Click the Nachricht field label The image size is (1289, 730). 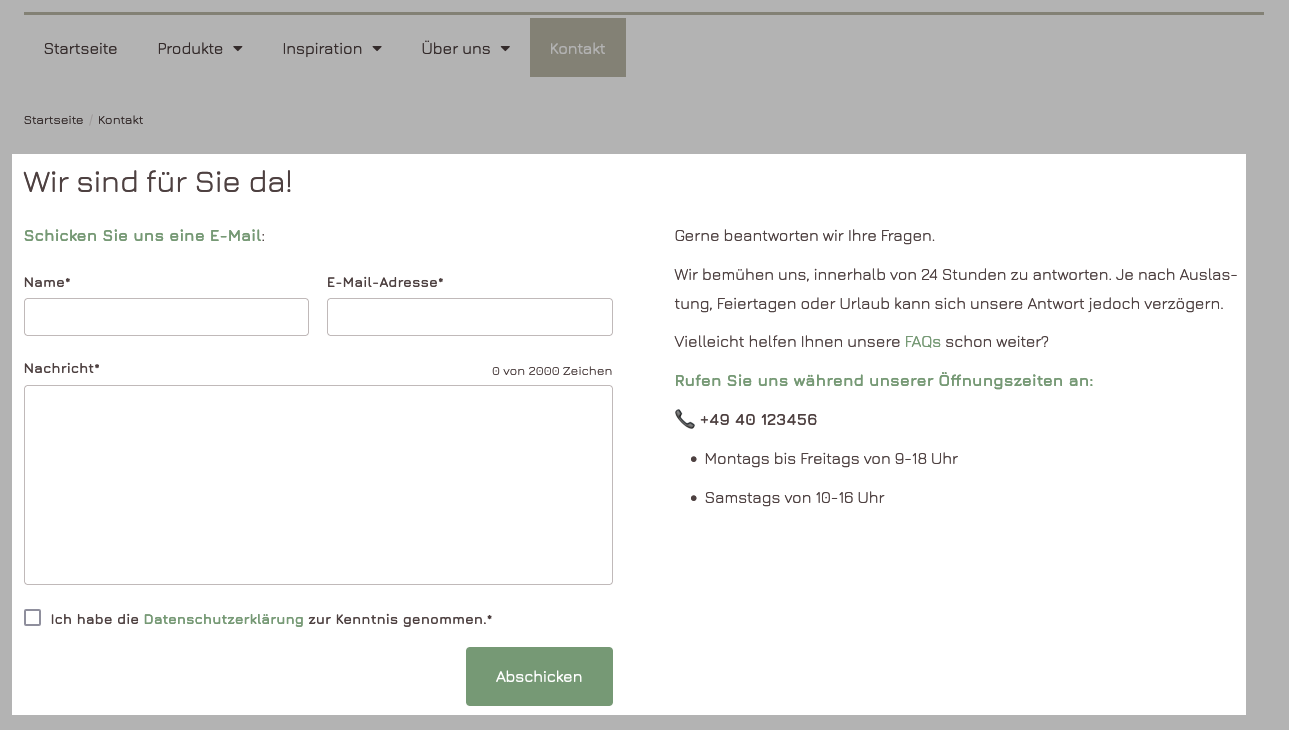pyautogui.click(x=61, y=368)
